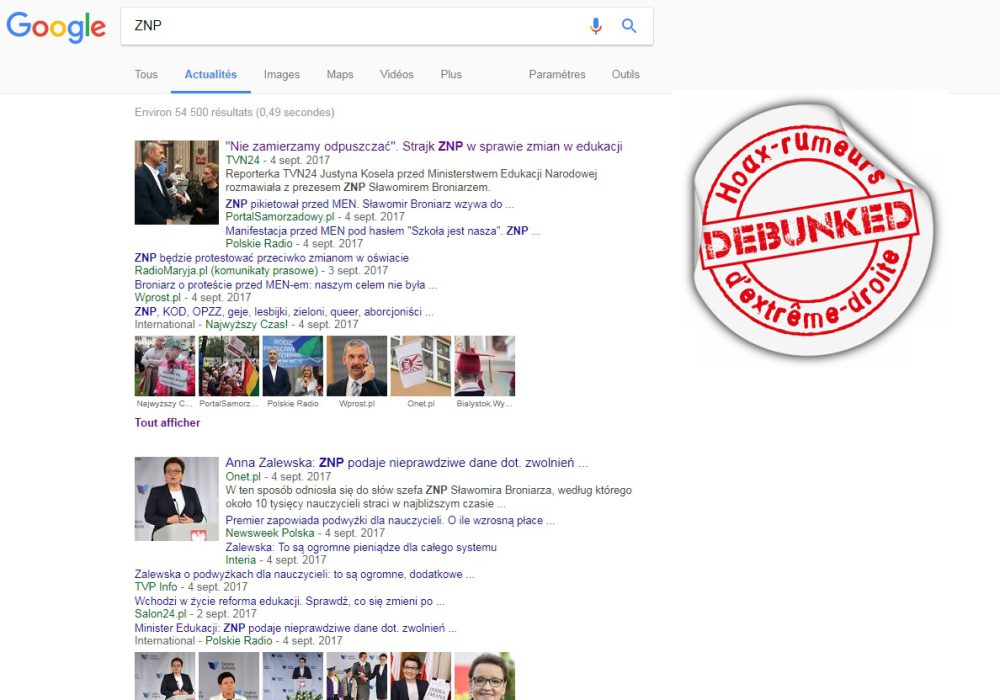Click the snippet "Reporterka TVN24 Justyna Kosela"
Viewport: 1000px width, 700px height.
click(x=411, y=180)
